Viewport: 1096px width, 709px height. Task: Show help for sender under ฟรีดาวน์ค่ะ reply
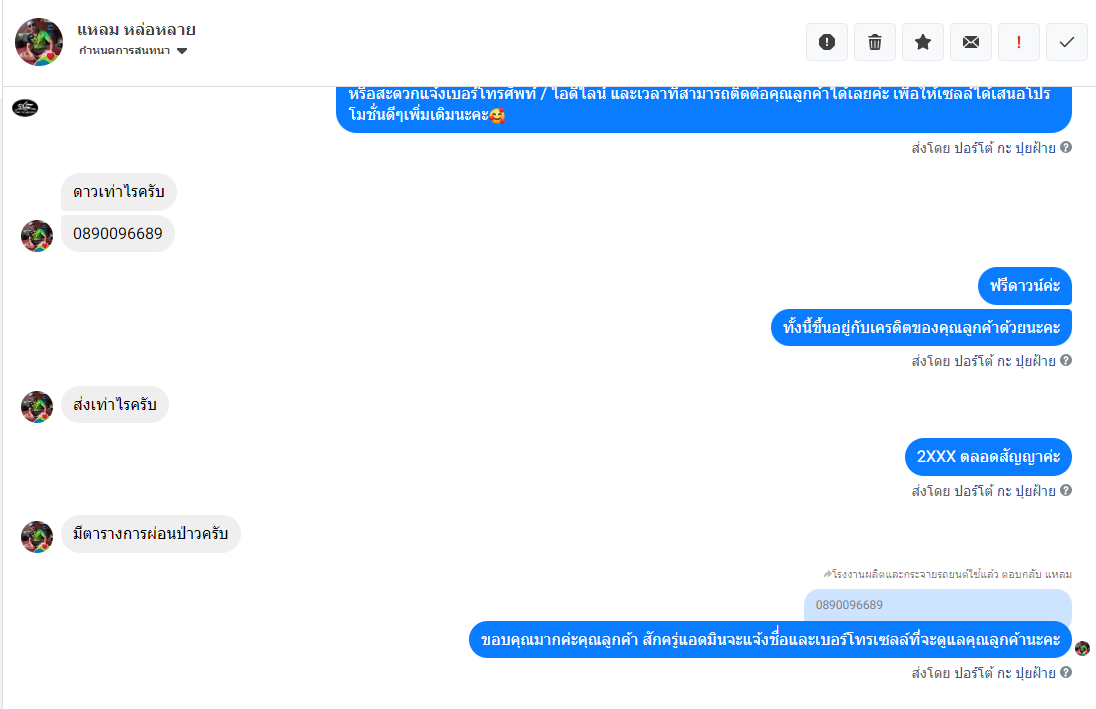tap(1066, 361)
